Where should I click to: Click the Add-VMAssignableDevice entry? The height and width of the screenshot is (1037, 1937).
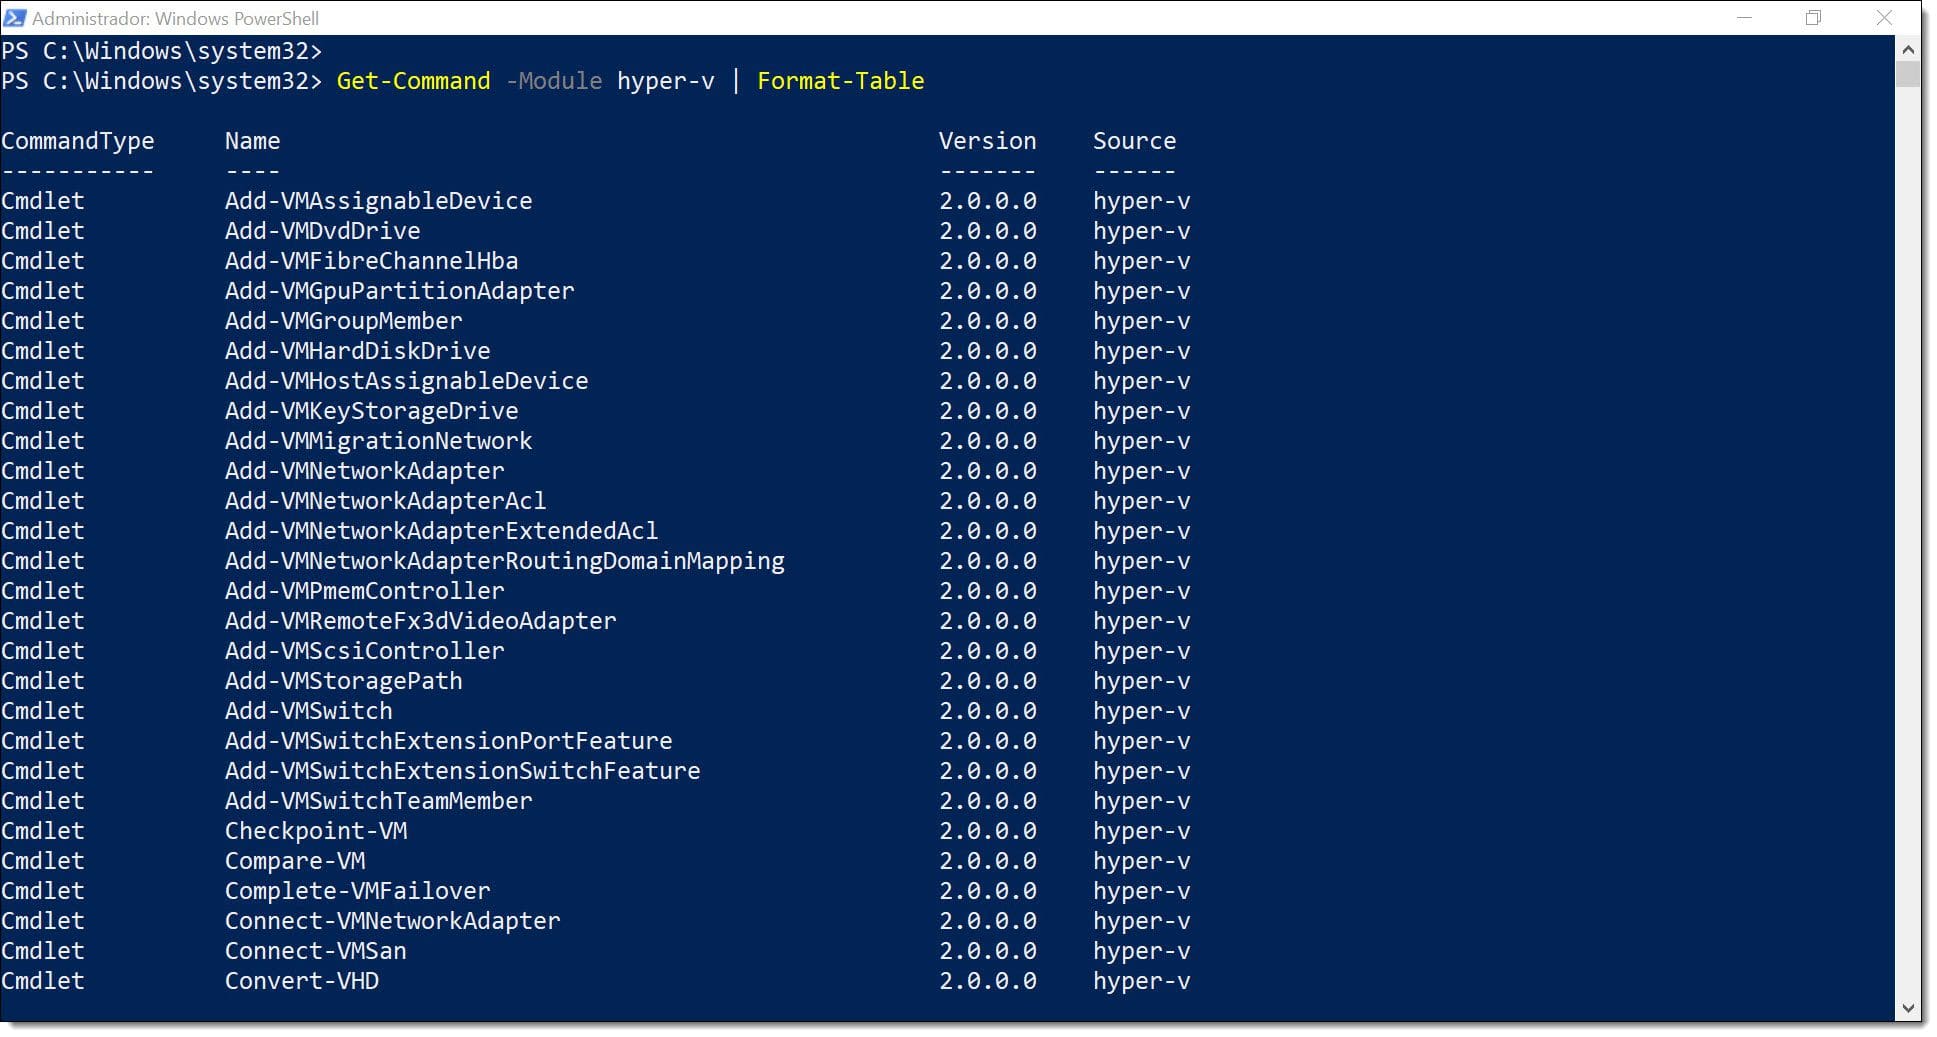tap(378, 201)
